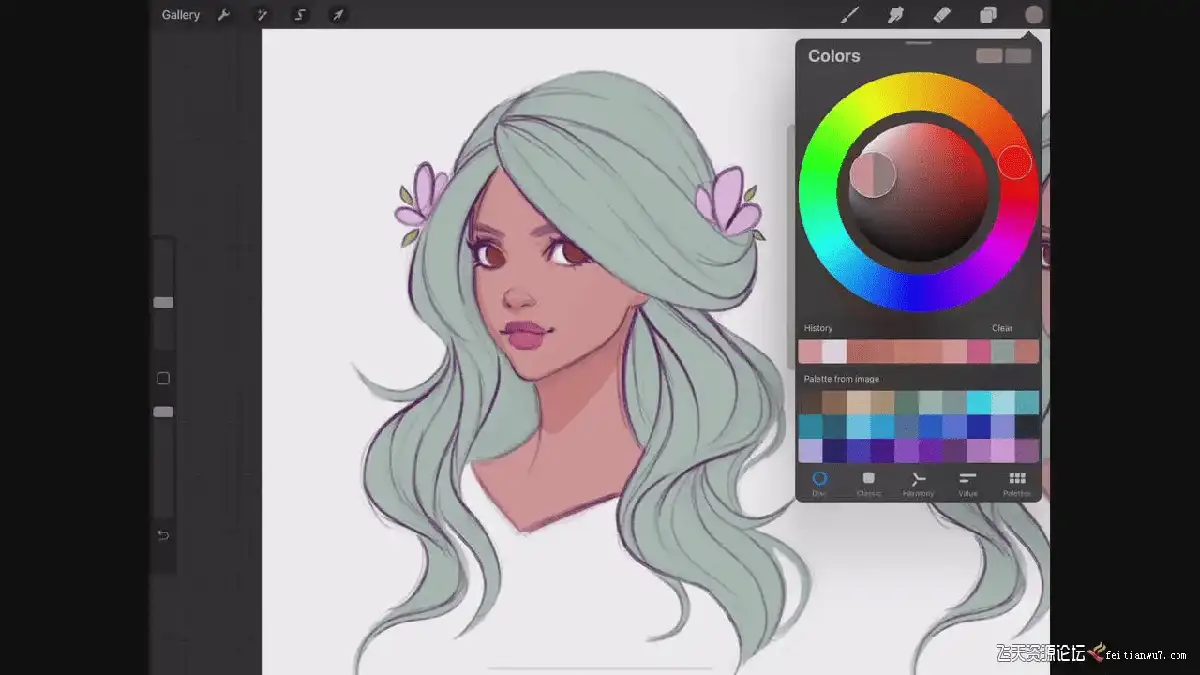The height and width of the screenshot is (675, 1200).
Task: Pick the grey-green swatch in History row
Action: 1003,352
